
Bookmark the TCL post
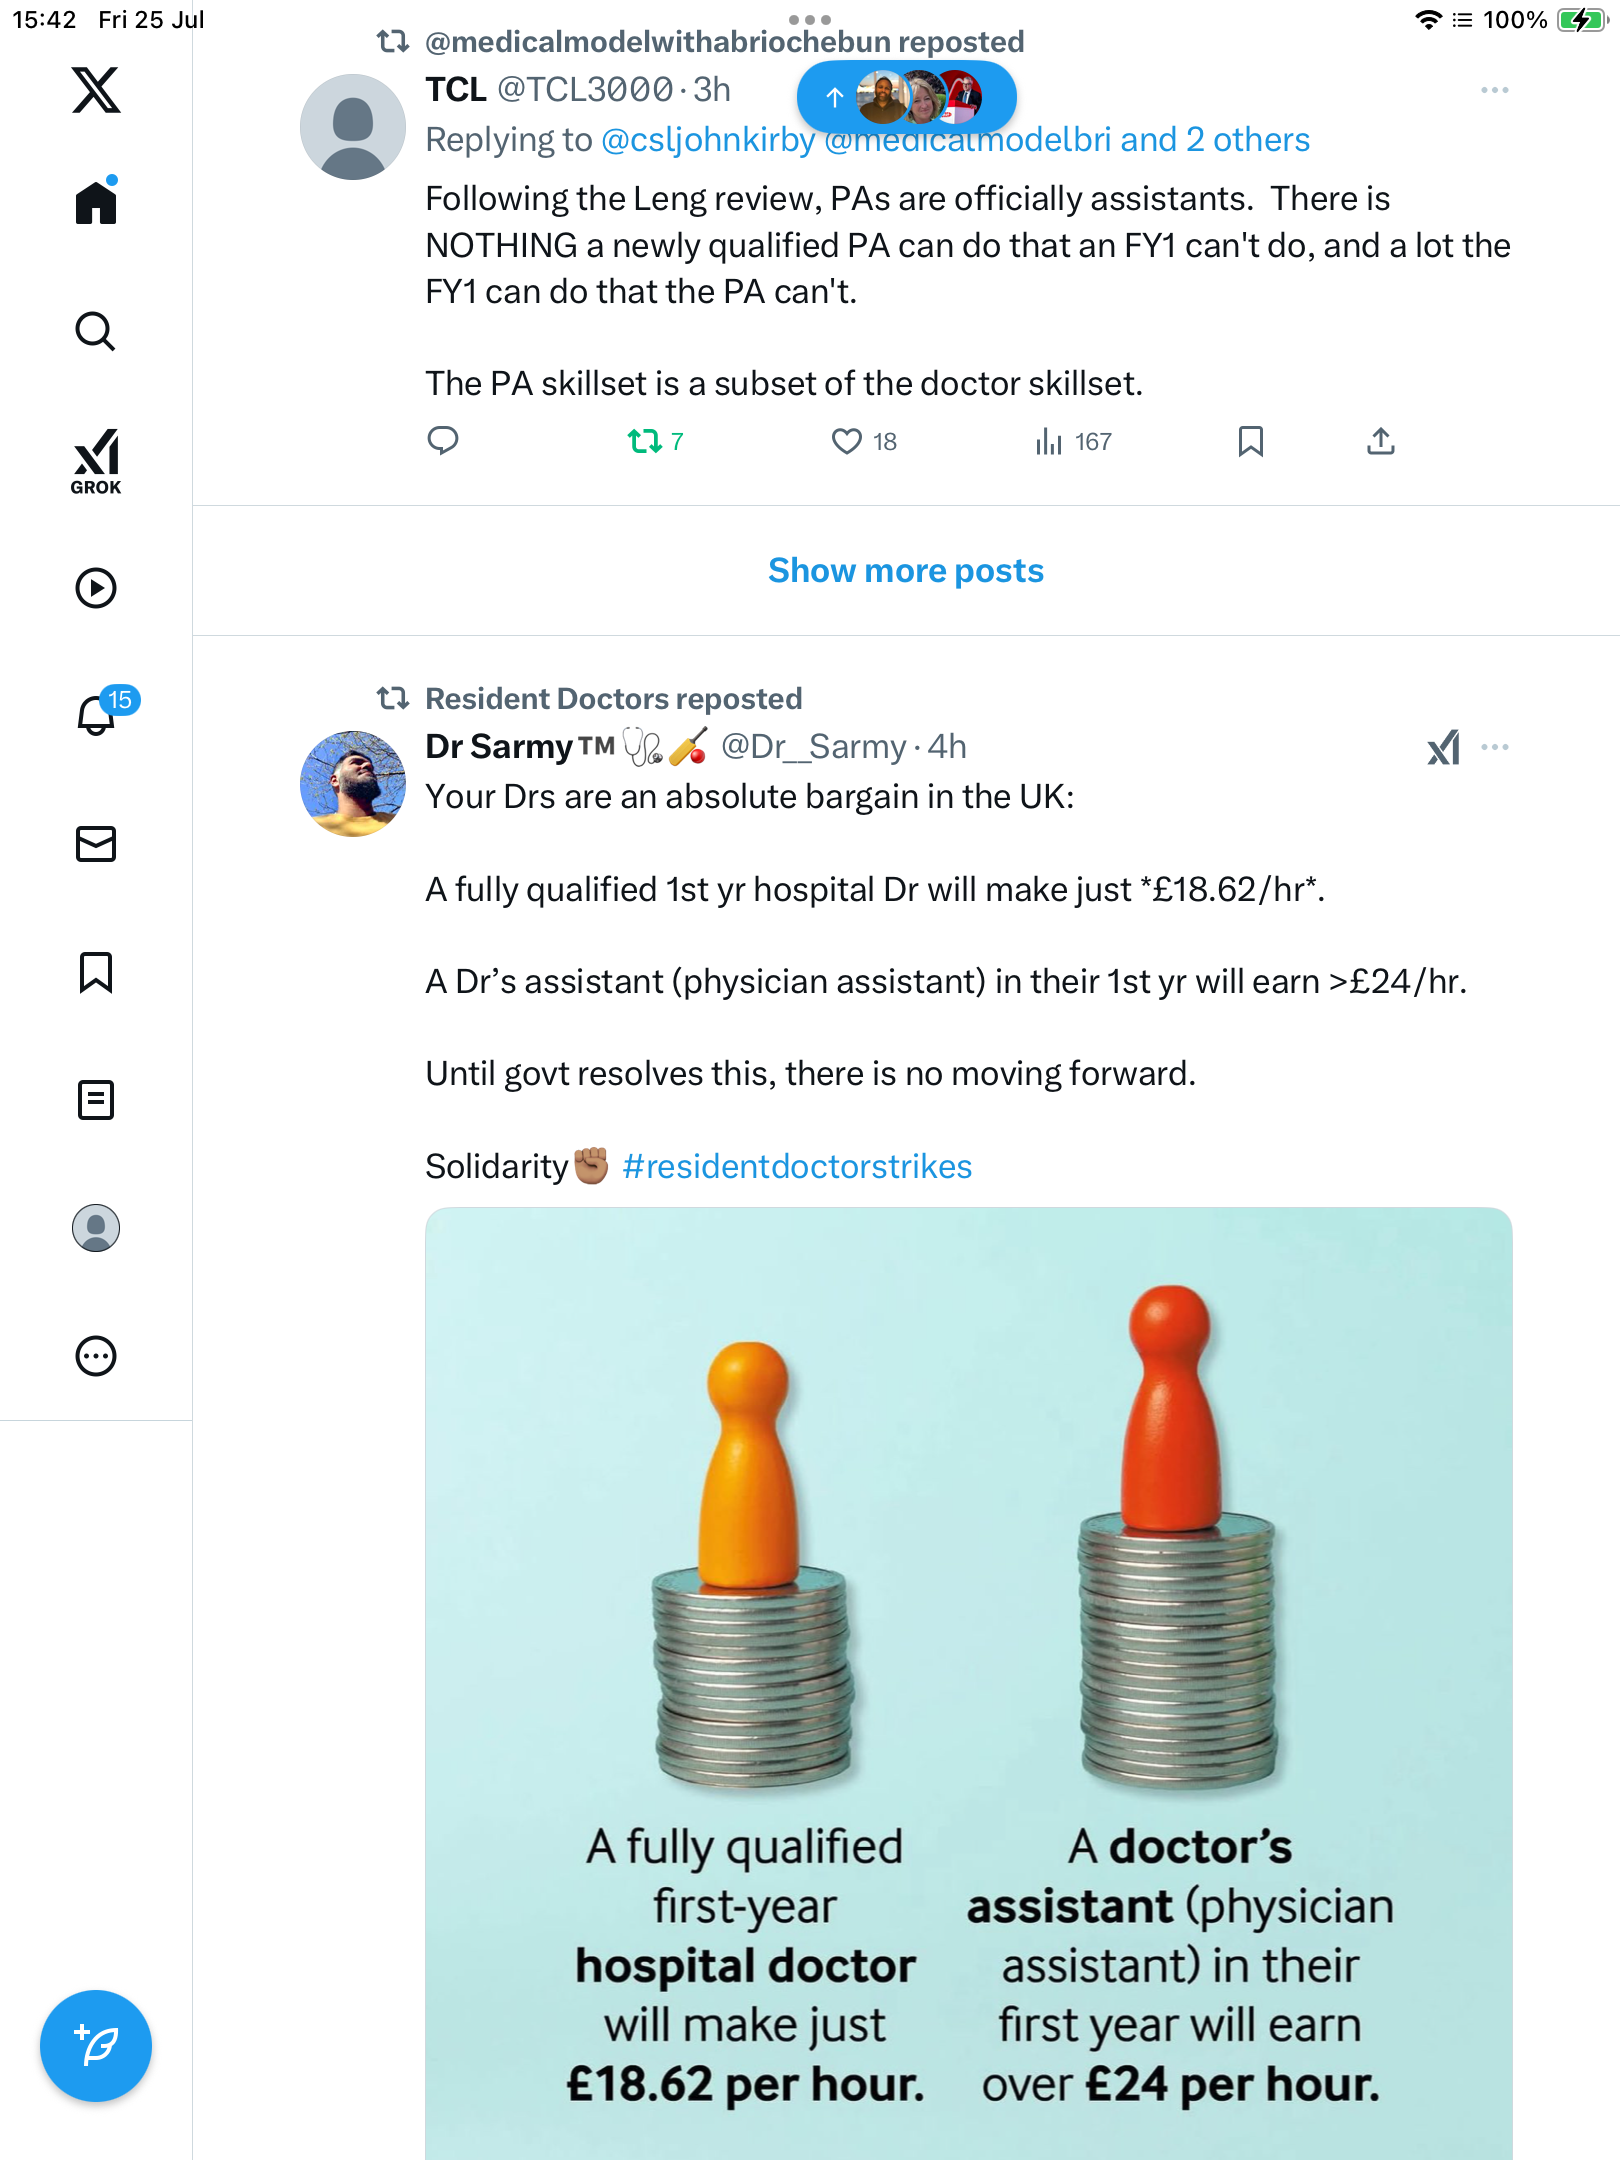tap(1251, 441)
